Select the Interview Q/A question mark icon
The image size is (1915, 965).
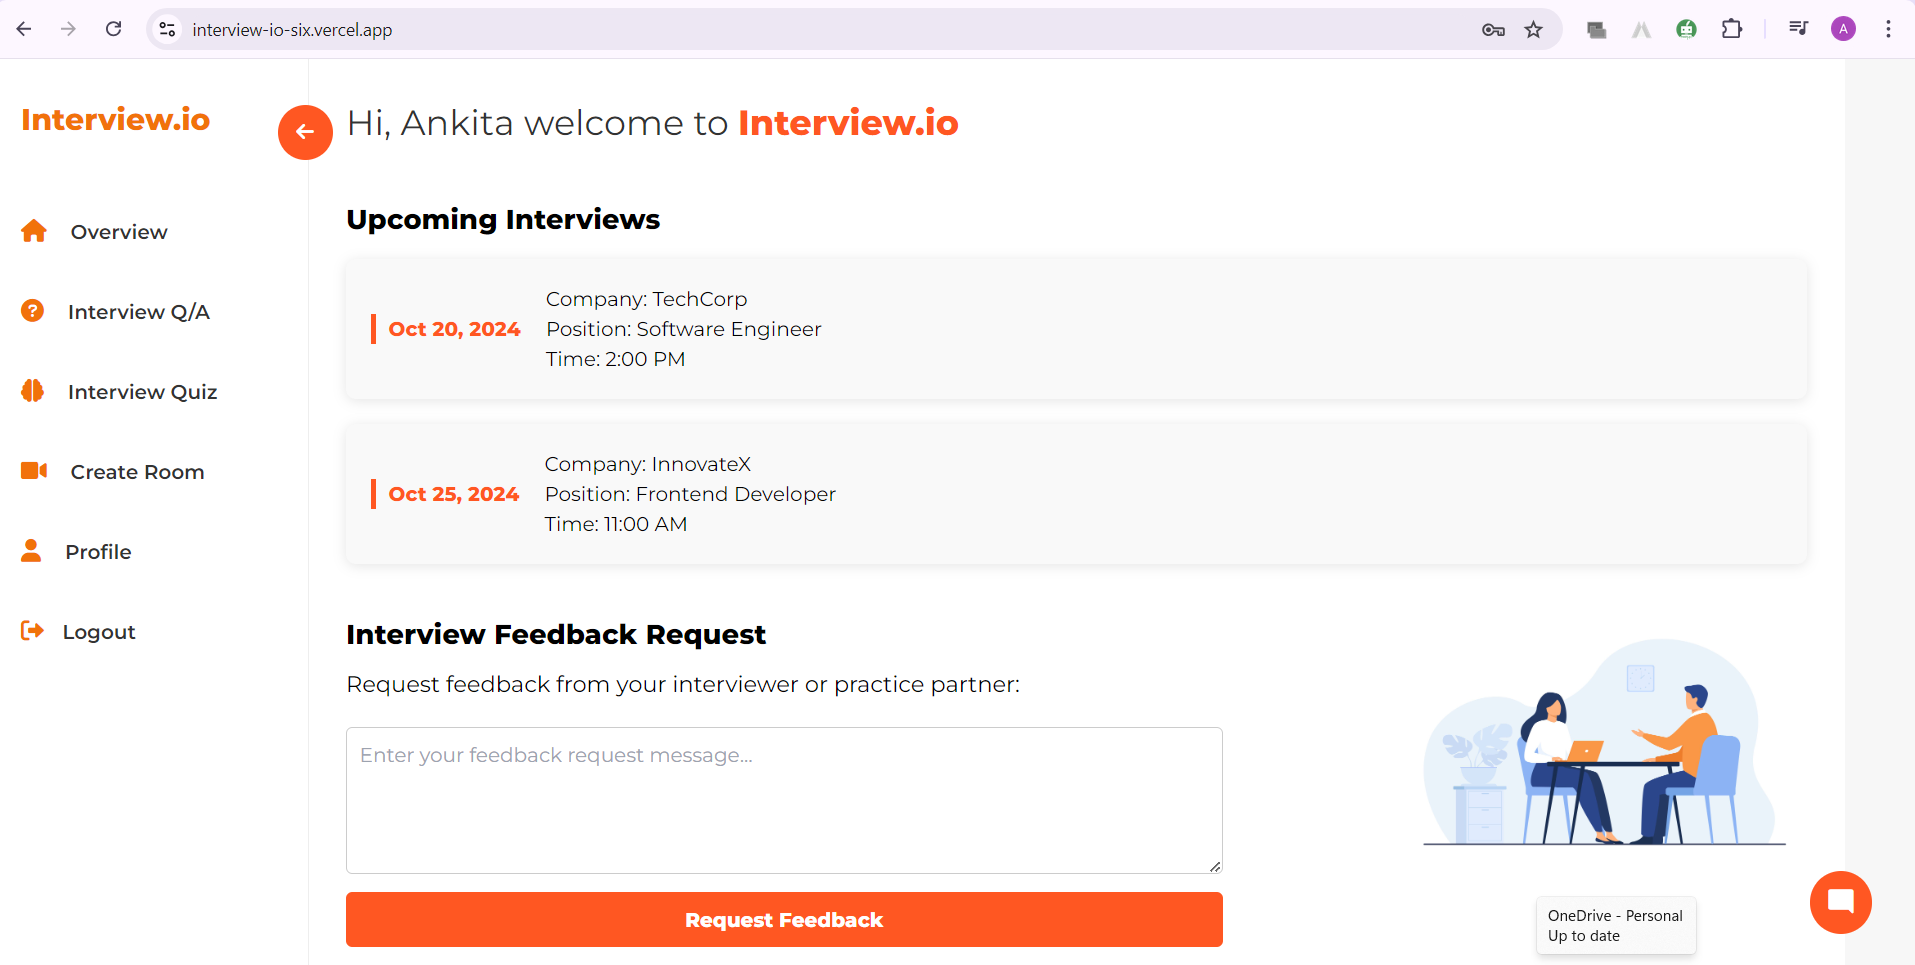tap(33, 311)
